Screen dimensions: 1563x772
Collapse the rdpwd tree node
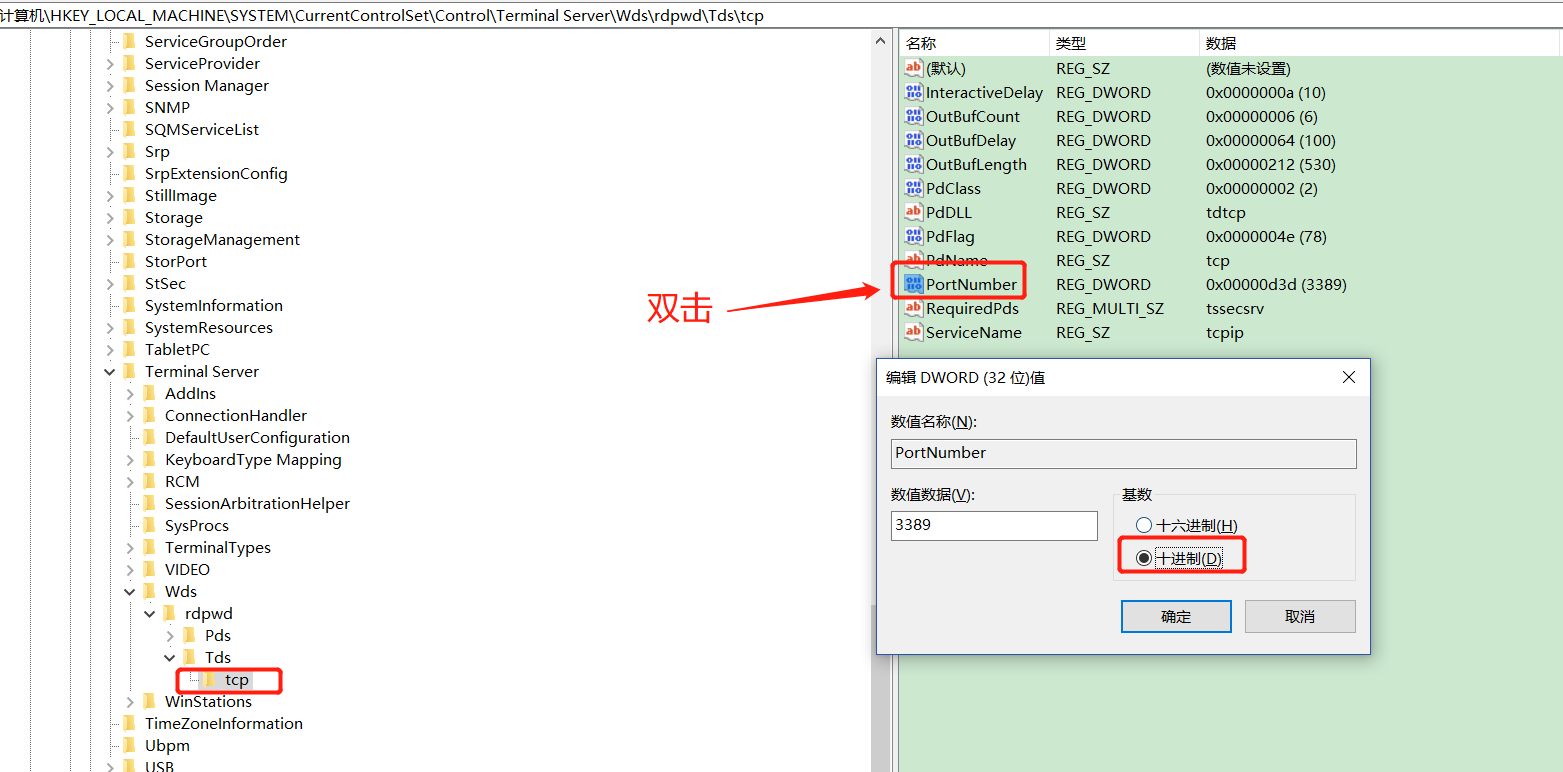pos(150,614)
